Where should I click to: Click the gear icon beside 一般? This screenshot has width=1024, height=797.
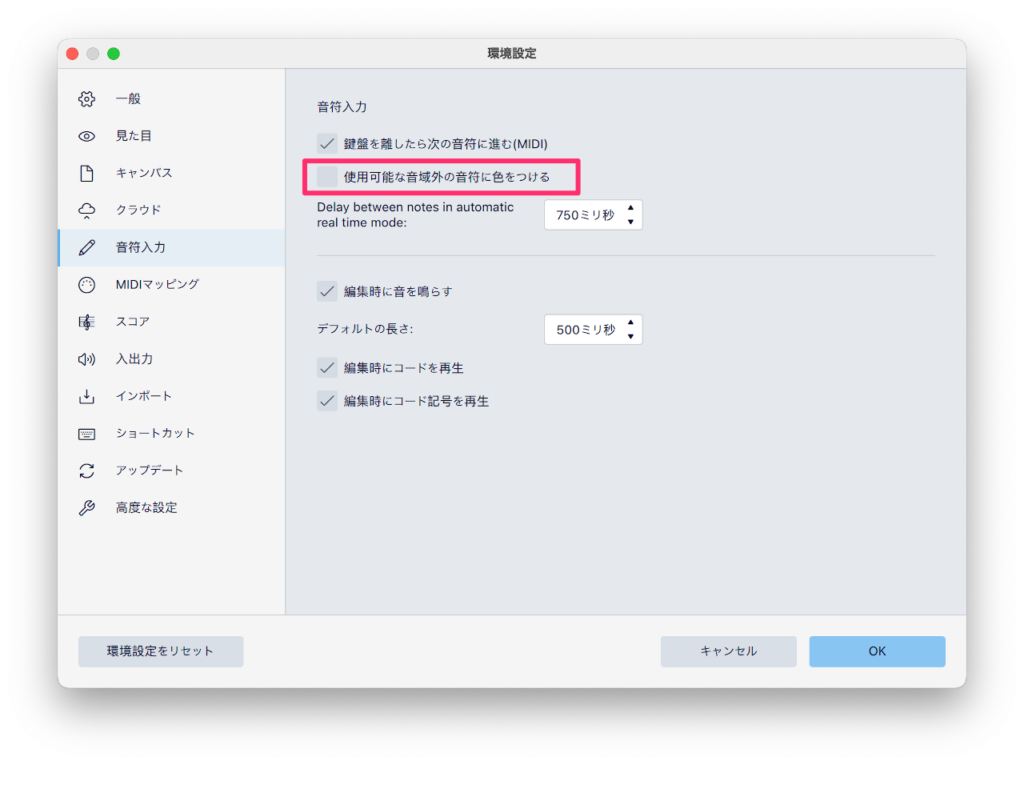tap(87, 99)
